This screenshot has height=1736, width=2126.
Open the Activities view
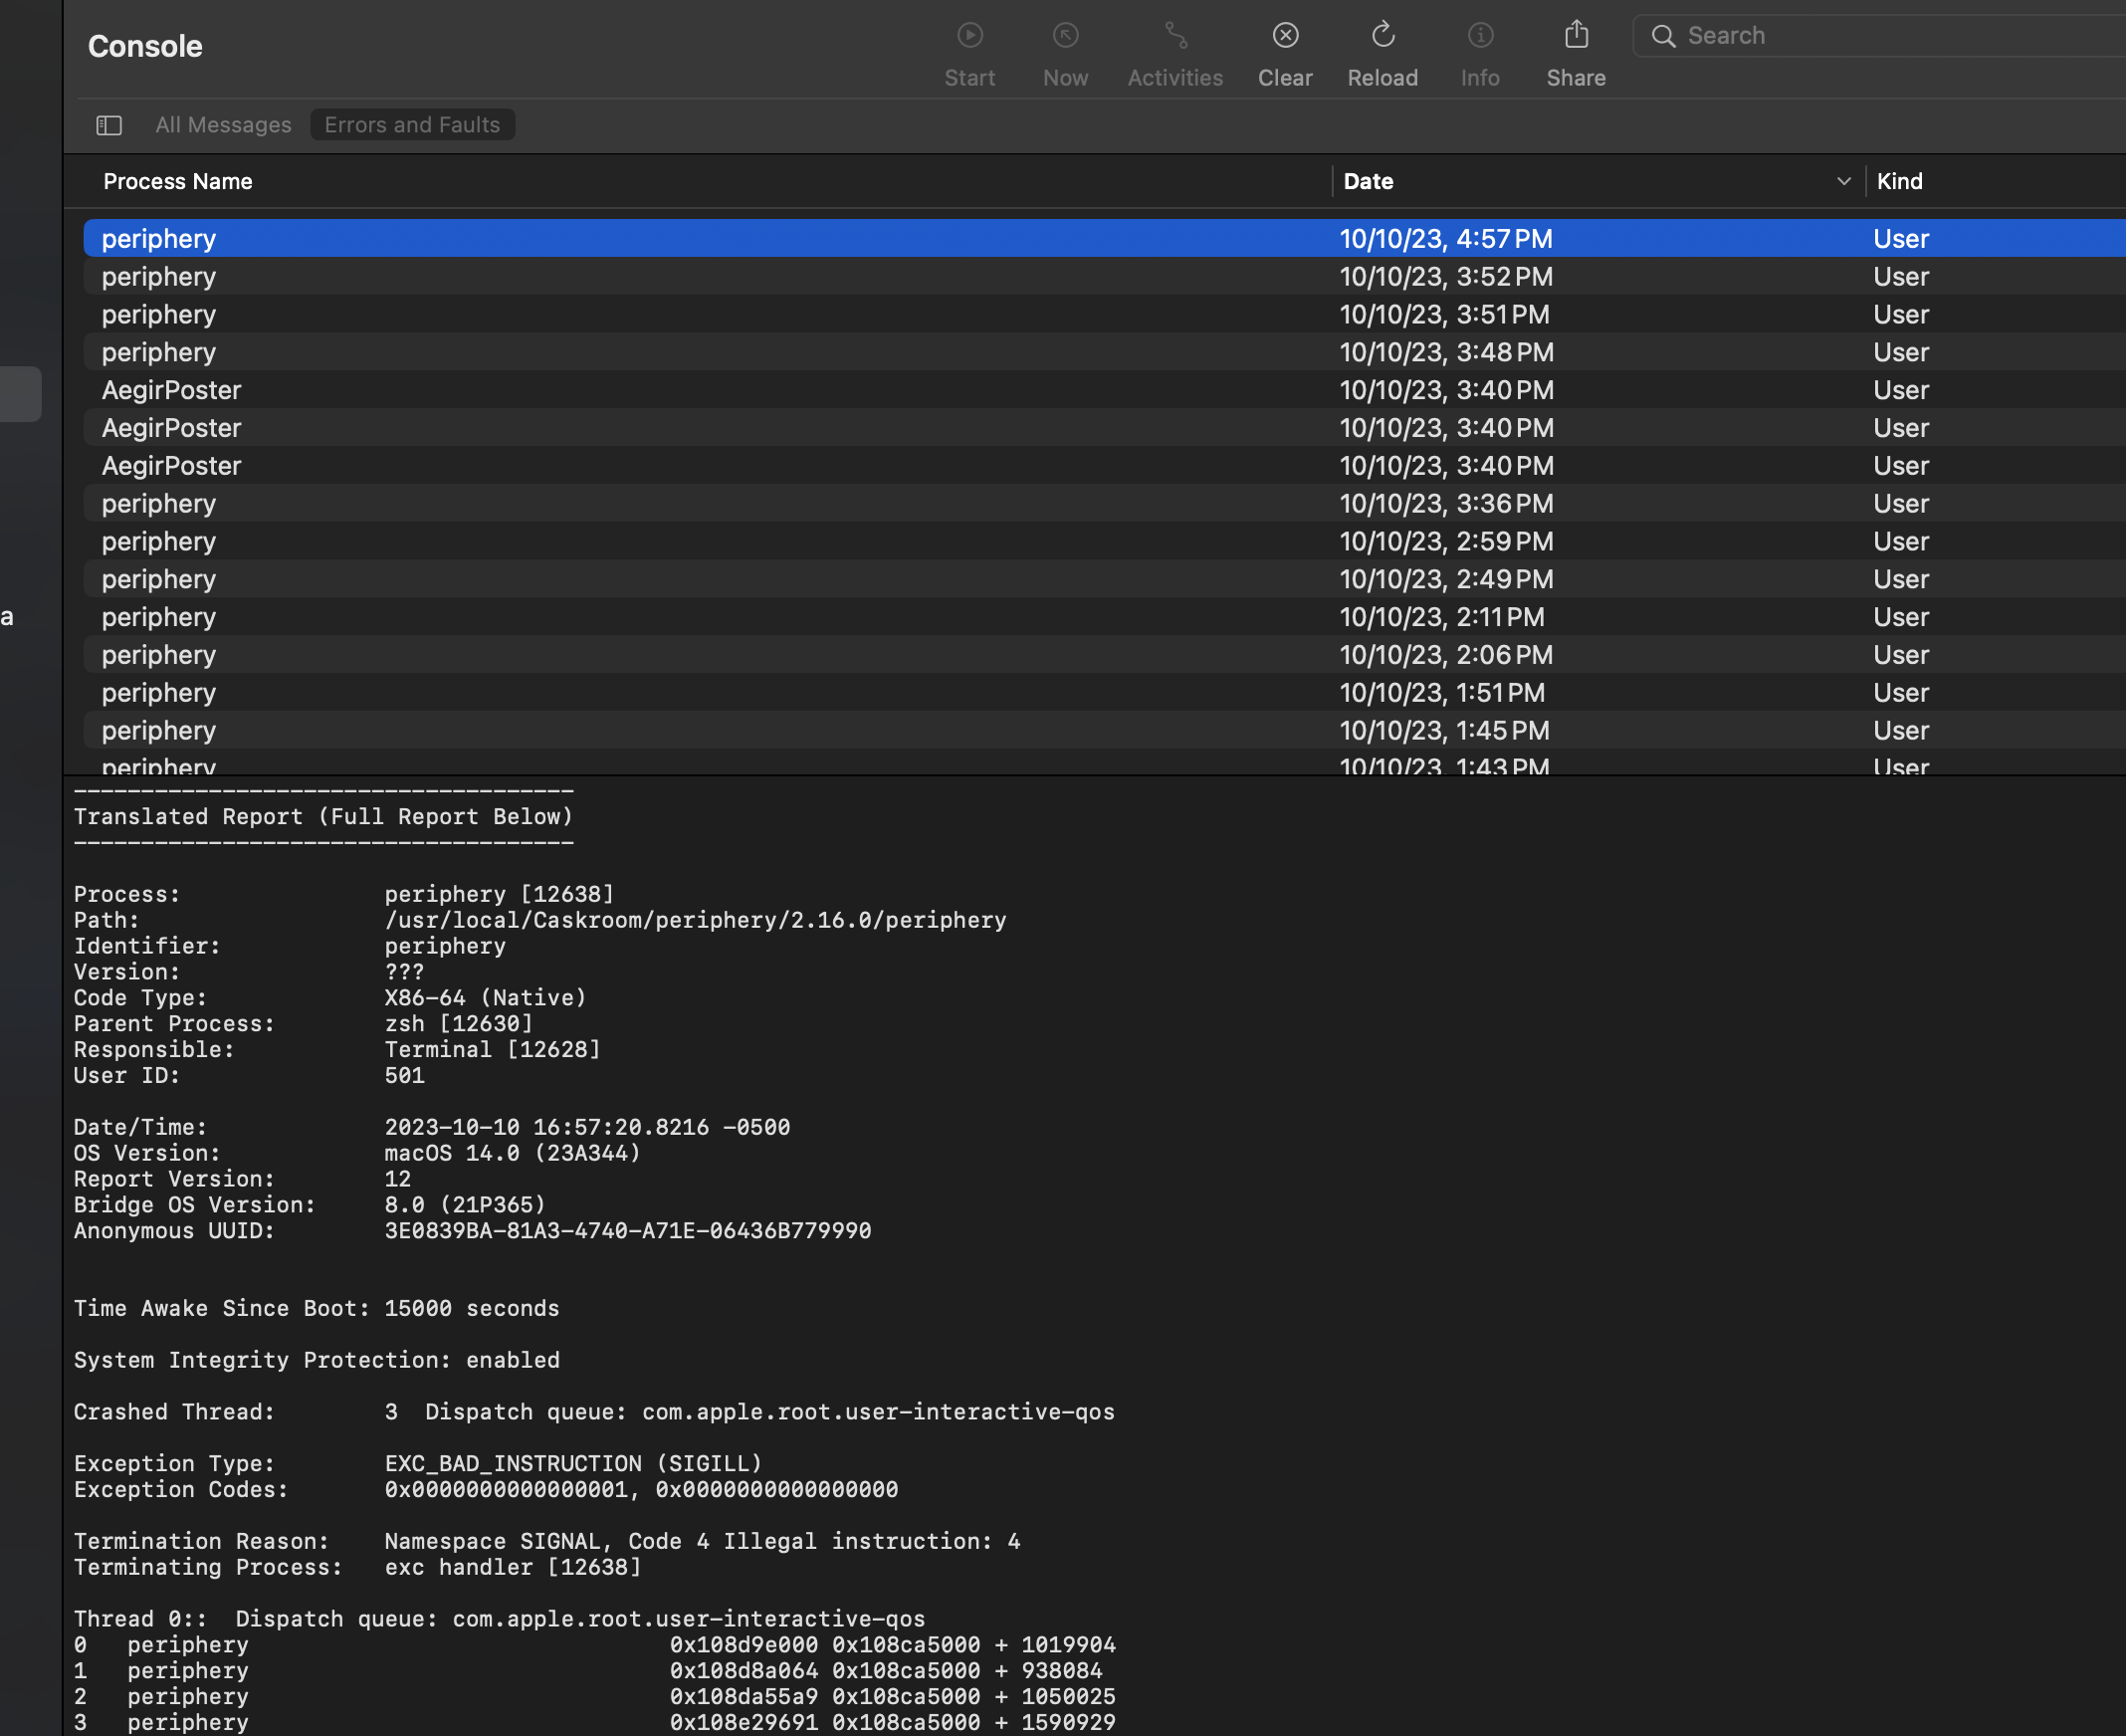pyautogui.click(x=1174, y=50)
